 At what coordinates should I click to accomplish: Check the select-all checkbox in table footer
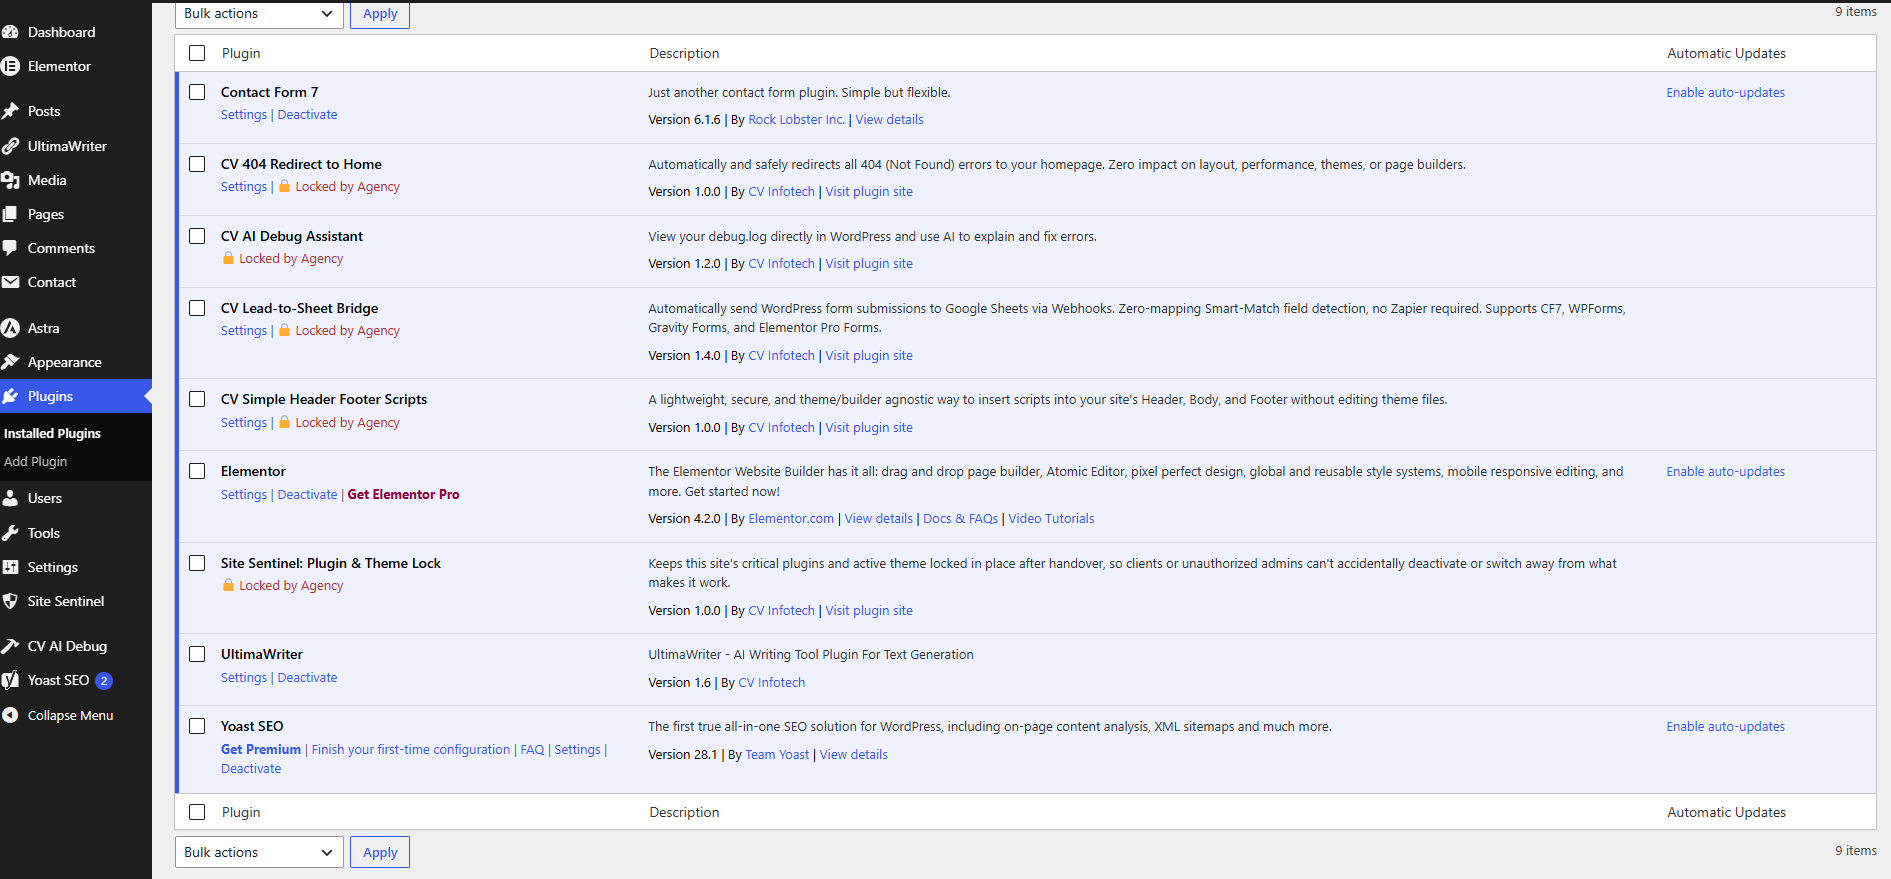coord(197,812)
